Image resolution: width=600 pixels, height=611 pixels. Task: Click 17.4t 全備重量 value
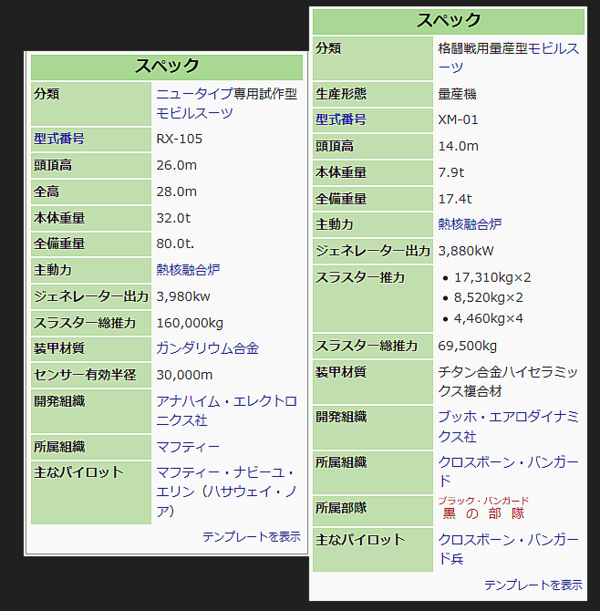[x=455, y=199]
